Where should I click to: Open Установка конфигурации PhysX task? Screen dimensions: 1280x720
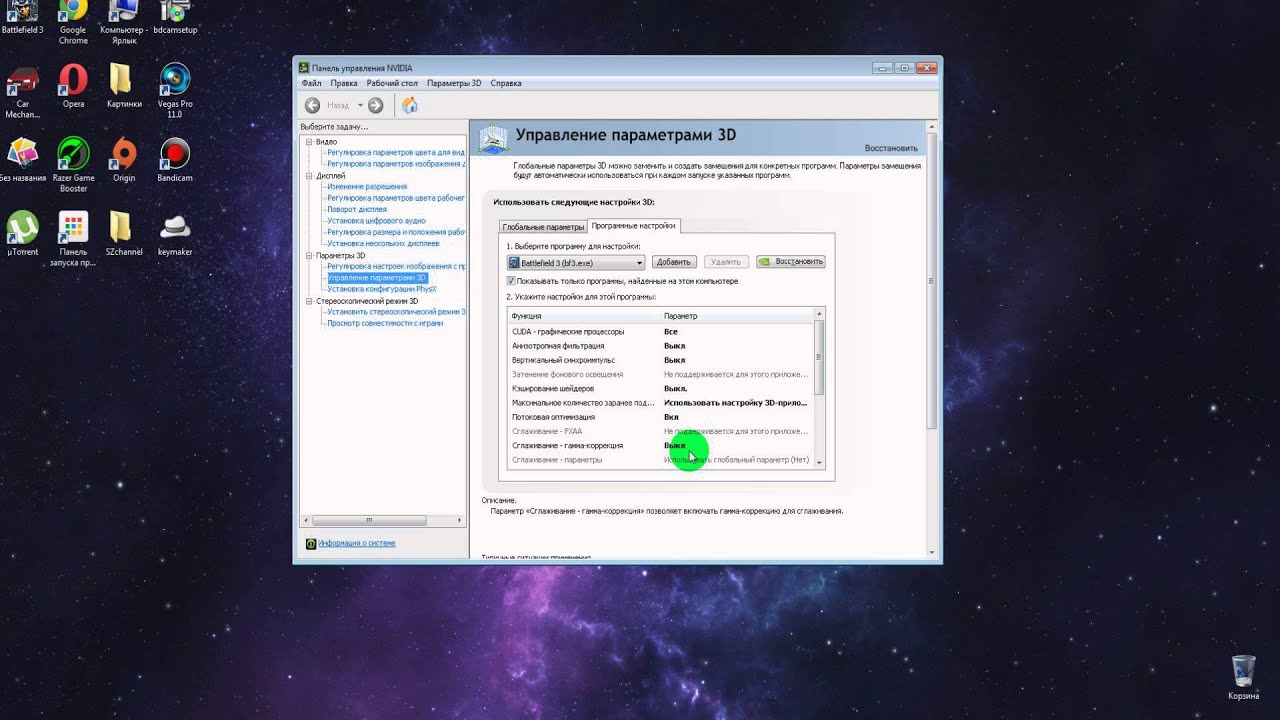[382, 289]
